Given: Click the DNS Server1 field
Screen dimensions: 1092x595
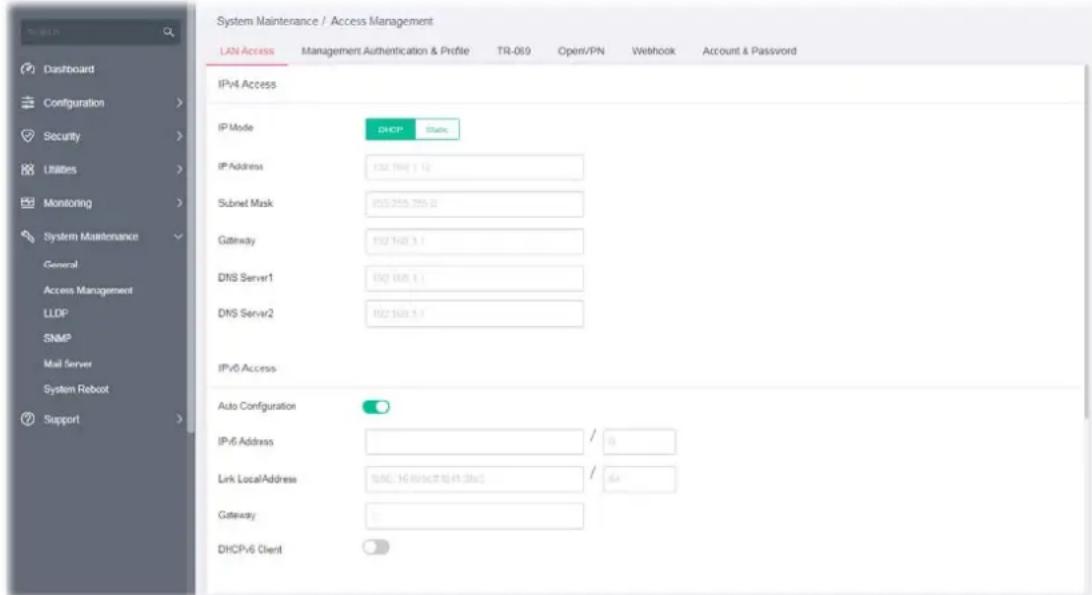Looking at the screenshot, I should coord(474,278).
